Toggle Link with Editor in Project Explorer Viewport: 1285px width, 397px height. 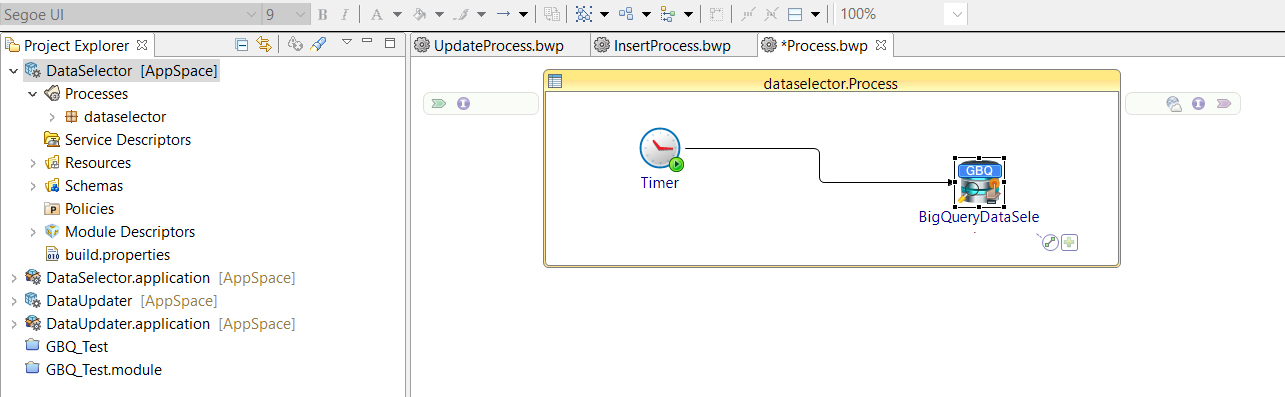pos(264,44)
